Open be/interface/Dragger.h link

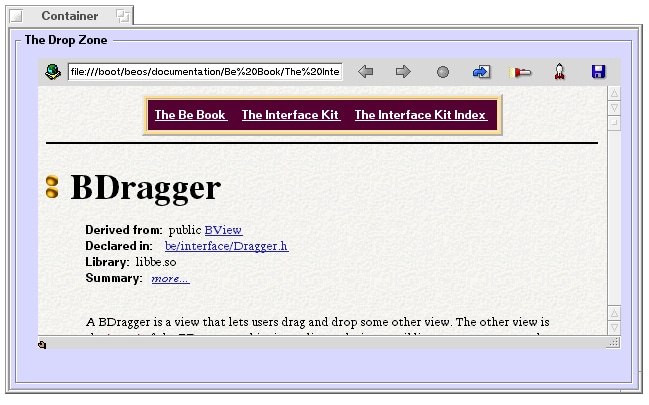tap(226, 246)
